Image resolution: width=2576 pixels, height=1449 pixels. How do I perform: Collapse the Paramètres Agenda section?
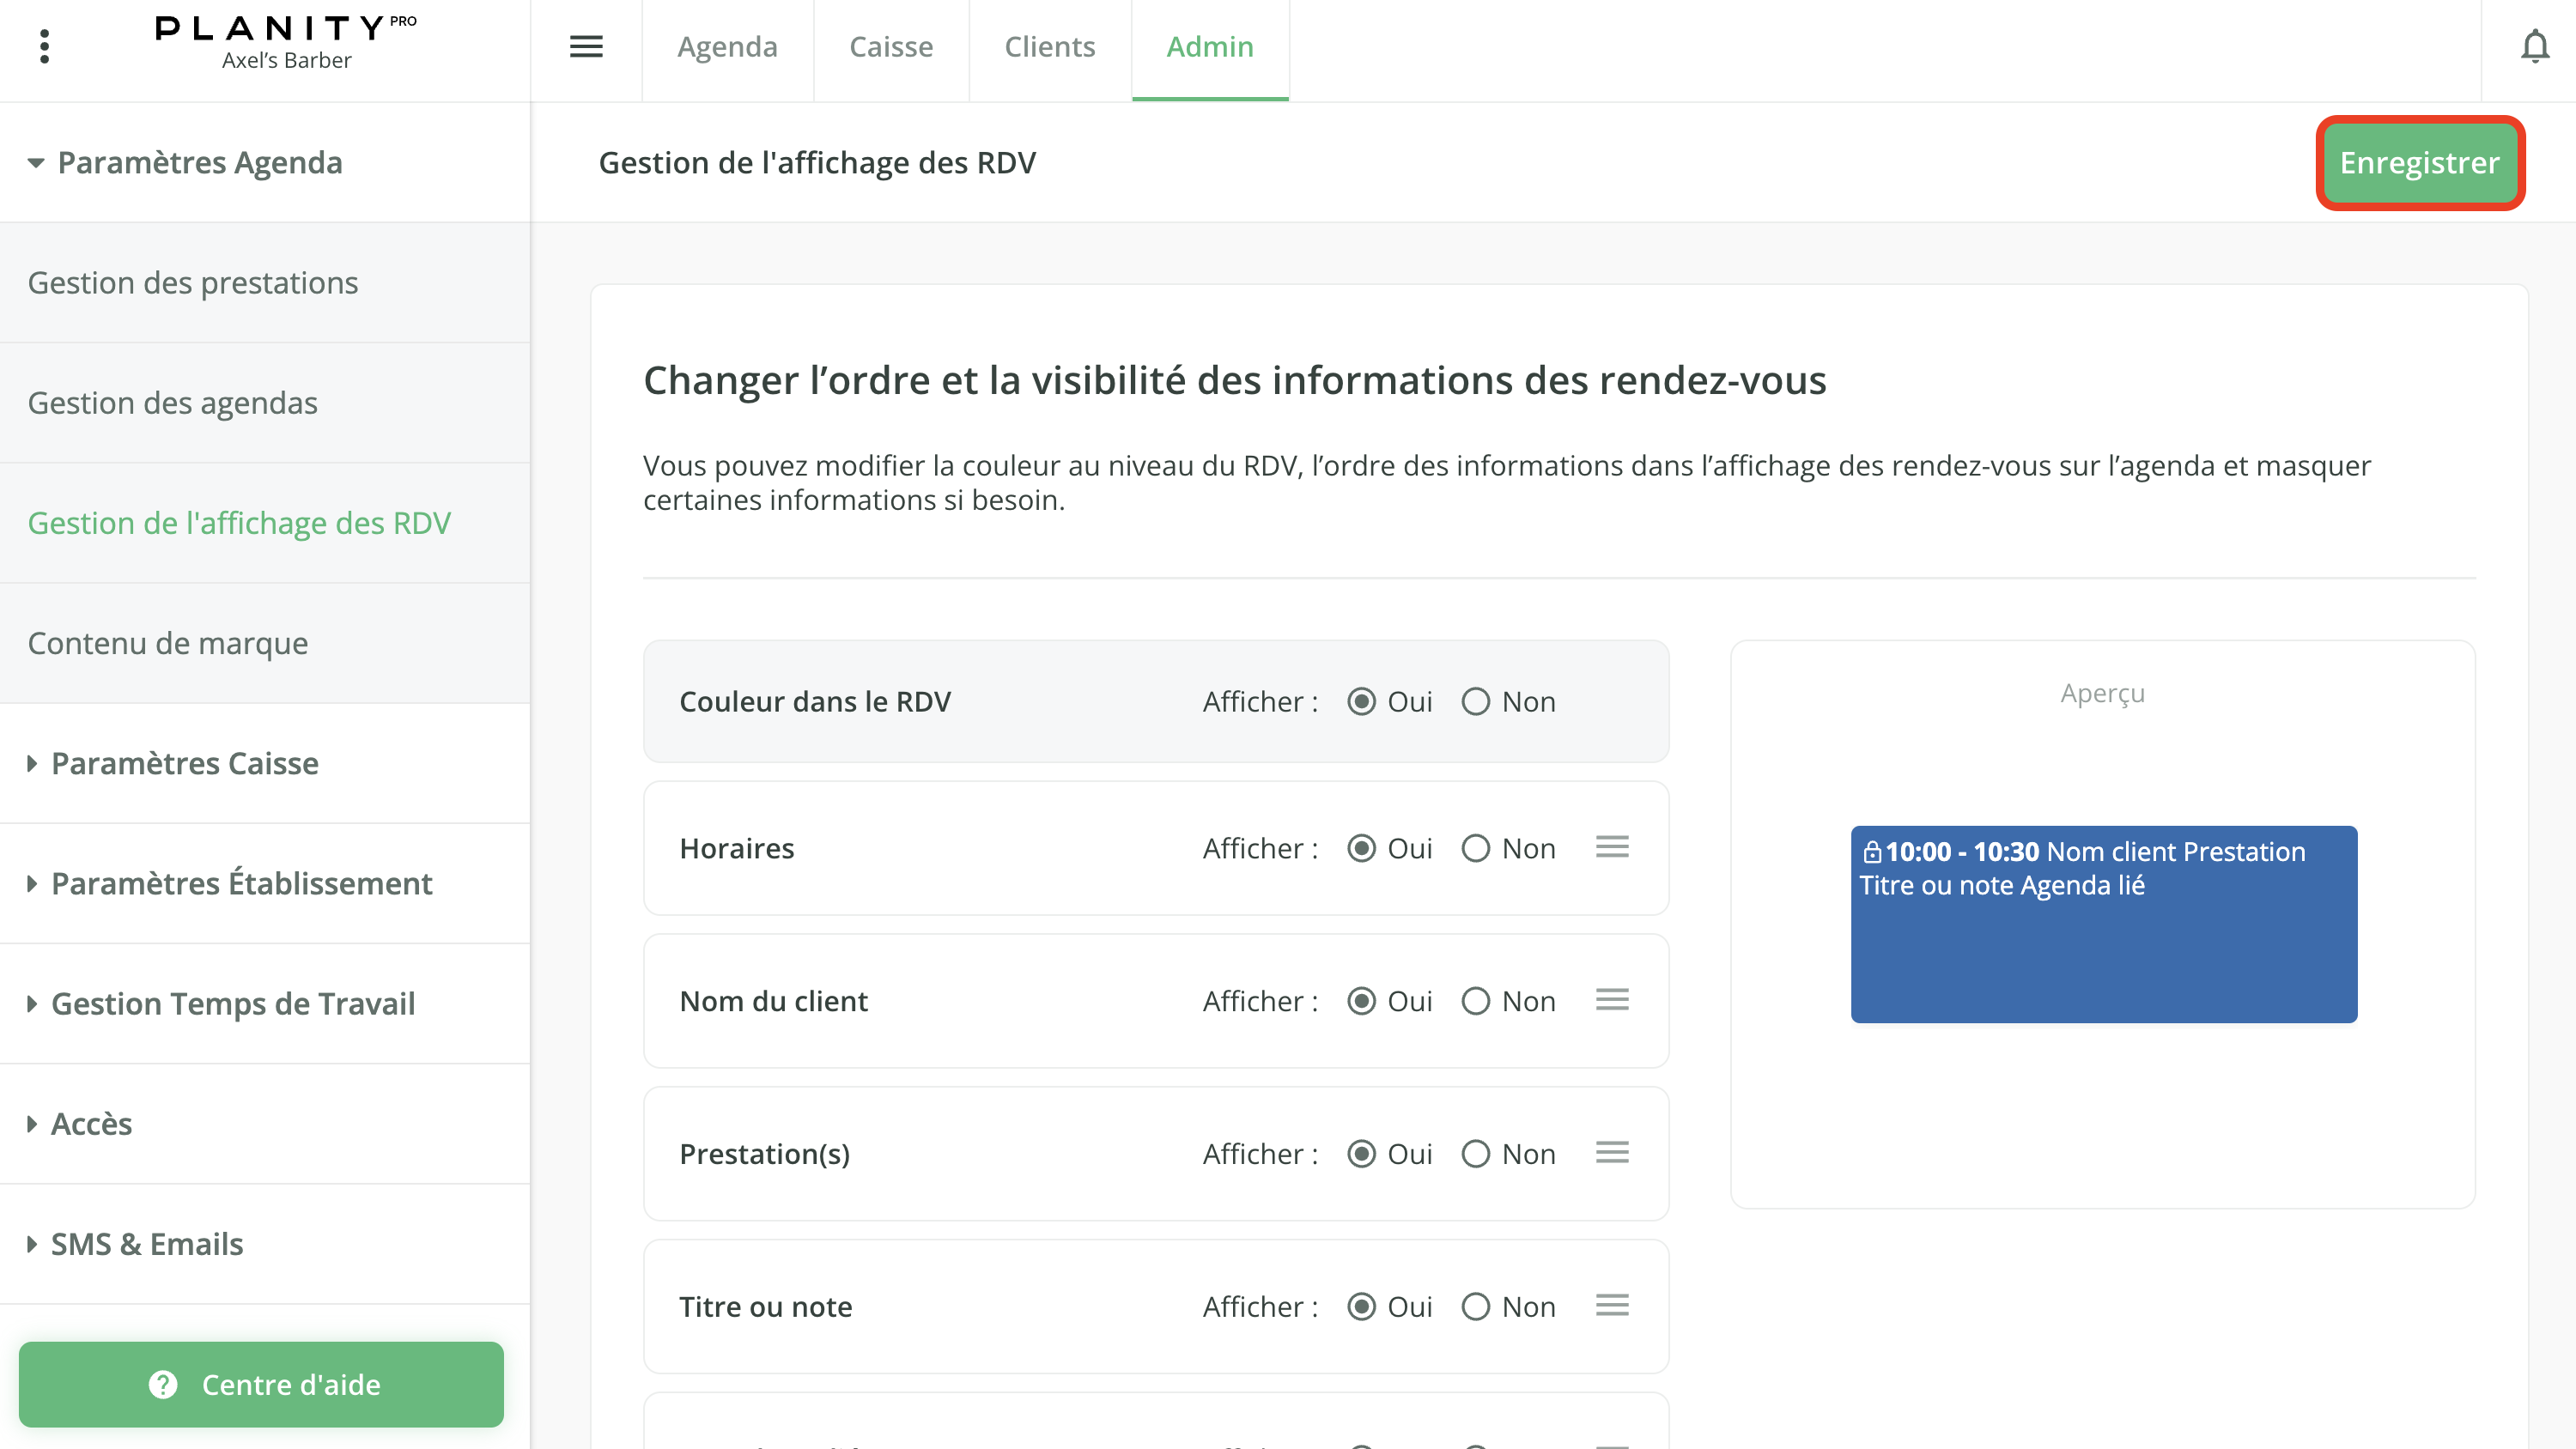(36, 163)
